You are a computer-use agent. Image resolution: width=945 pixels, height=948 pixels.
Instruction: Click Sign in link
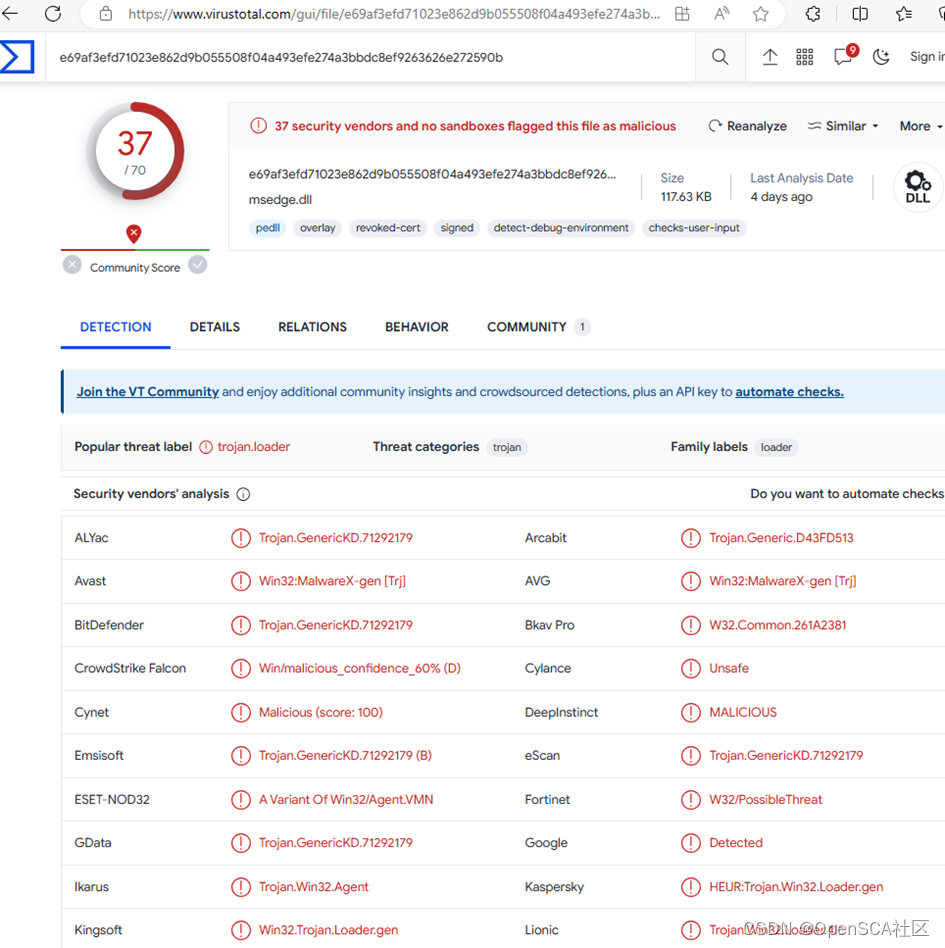[x=927, y=56]
